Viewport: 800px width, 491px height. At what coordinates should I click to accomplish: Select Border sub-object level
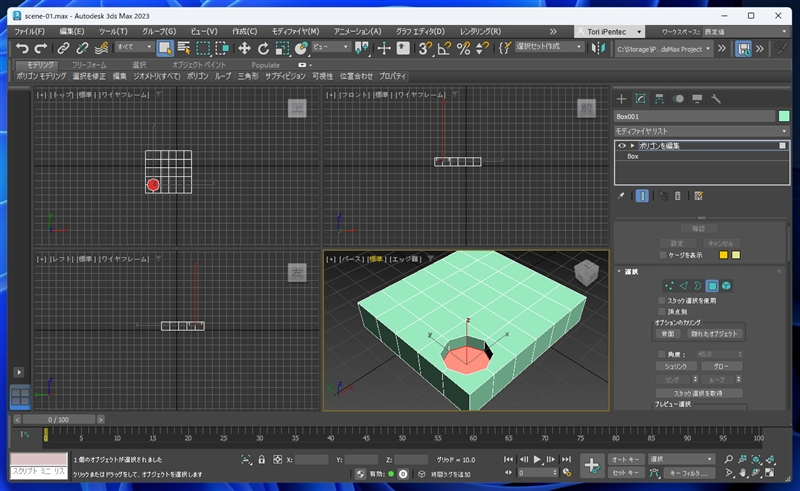click(697, 286)
